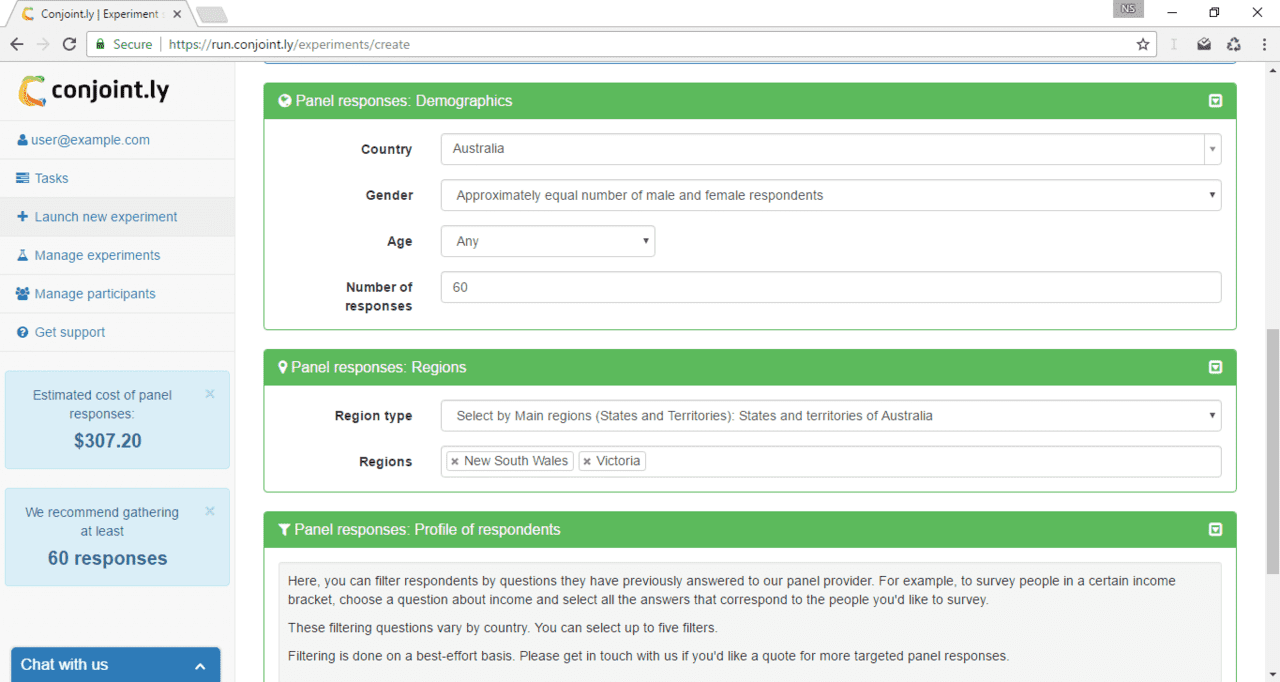Collapse the Profile of respondents panel

point(1215,529)
